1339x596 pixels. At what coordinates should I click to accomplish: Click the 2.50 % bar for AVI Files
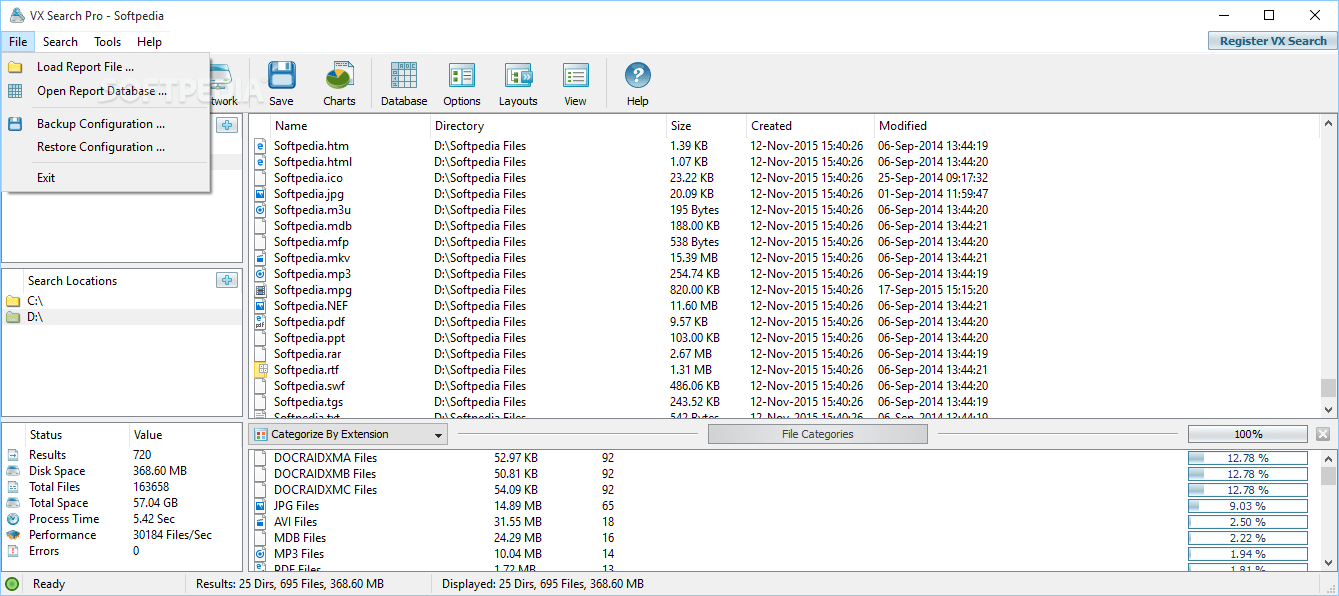point(1248,522)
